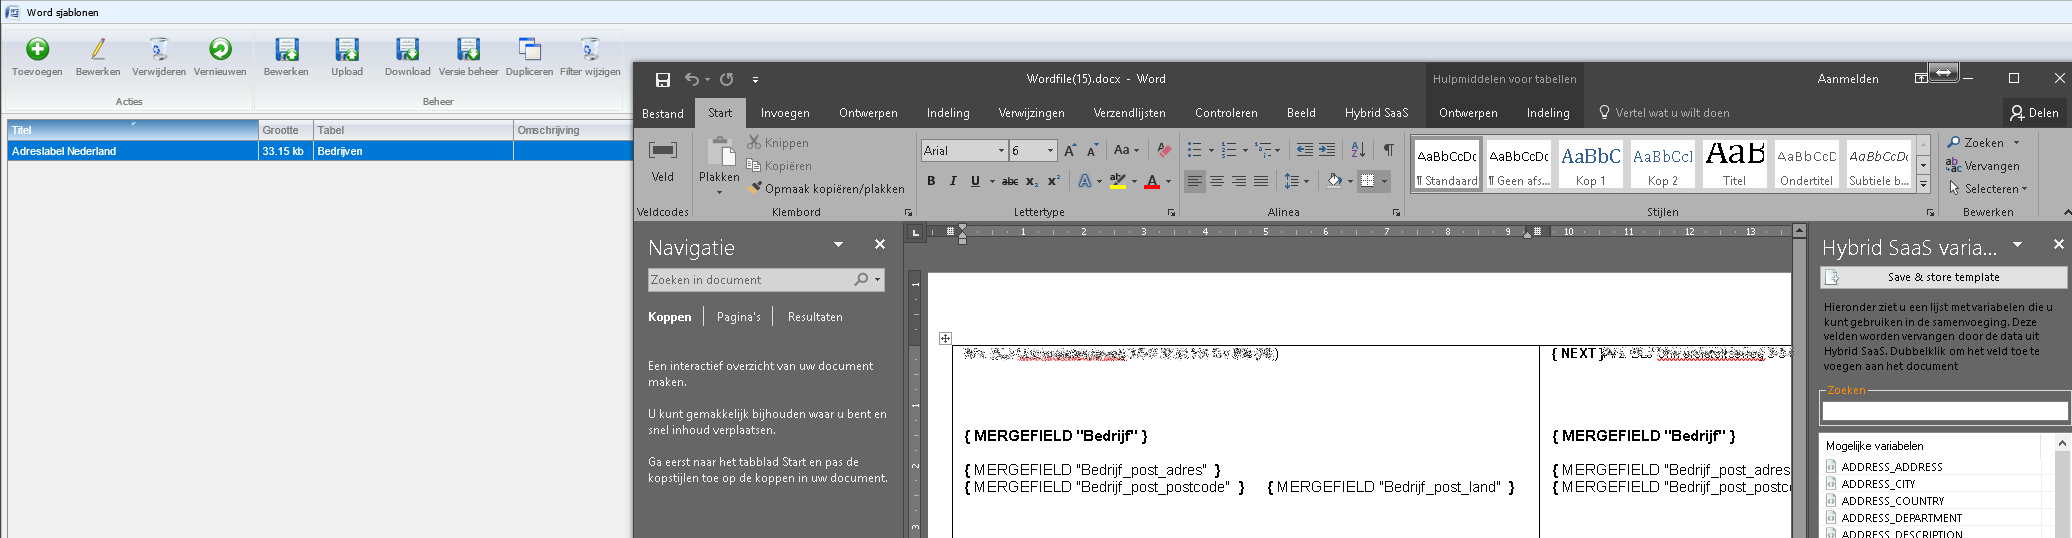
Task: Click the Aanmelden sign-in link
Action: pyautogui.click(x=1847, y=79)
